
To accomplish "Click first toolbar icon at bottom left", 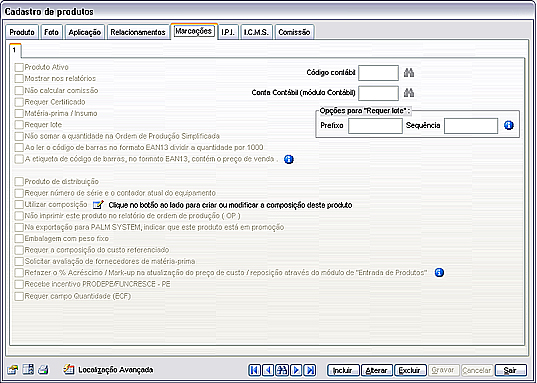I will pyautogui.click(x=13, y=370).
